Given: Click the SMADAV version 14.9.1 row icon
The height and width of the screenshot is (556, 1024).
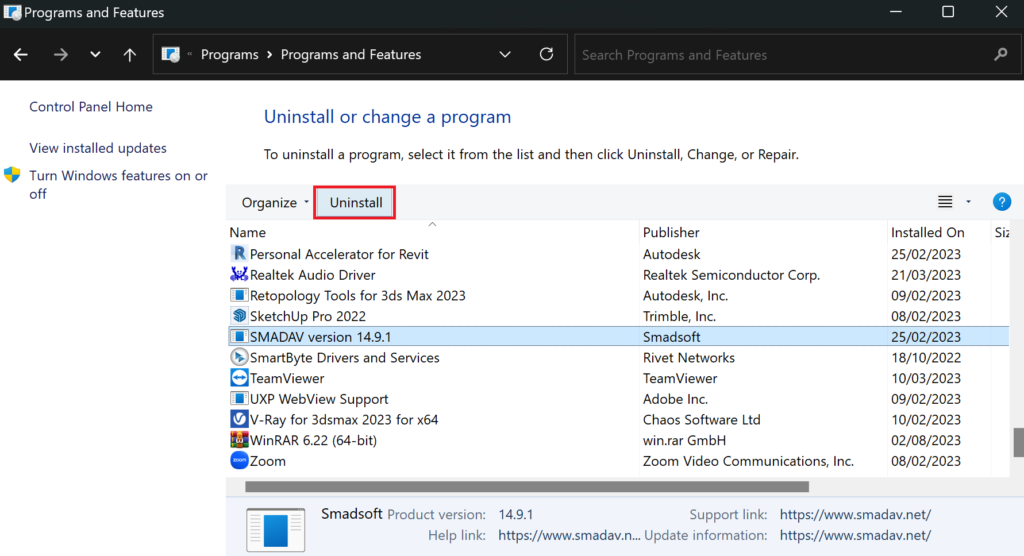Looking at the screenshot, I should [x=239, y=336].
